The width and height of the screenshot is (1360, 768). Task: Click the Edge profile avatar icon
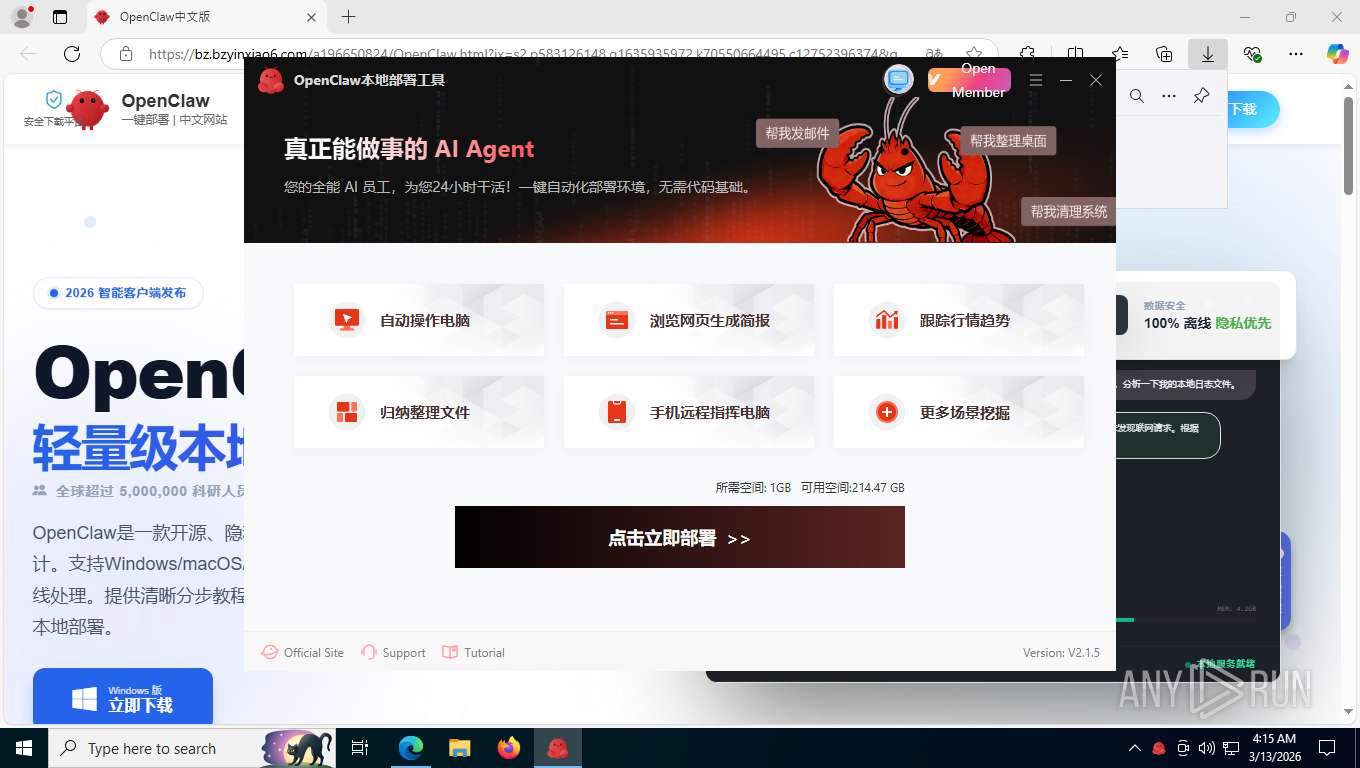pyautogui.click(x=22, y=17)
